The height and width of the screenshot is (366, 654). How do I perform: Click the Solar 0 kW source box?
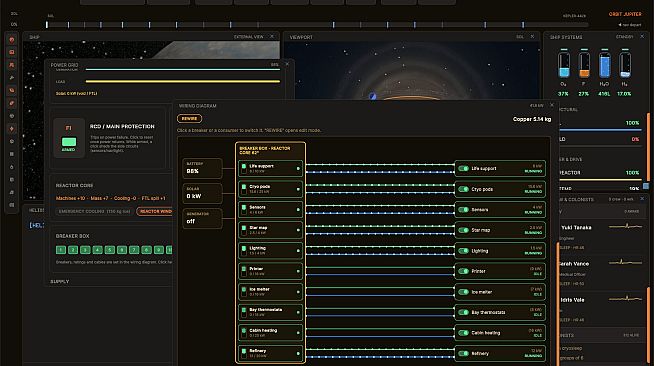coord(202,193)
